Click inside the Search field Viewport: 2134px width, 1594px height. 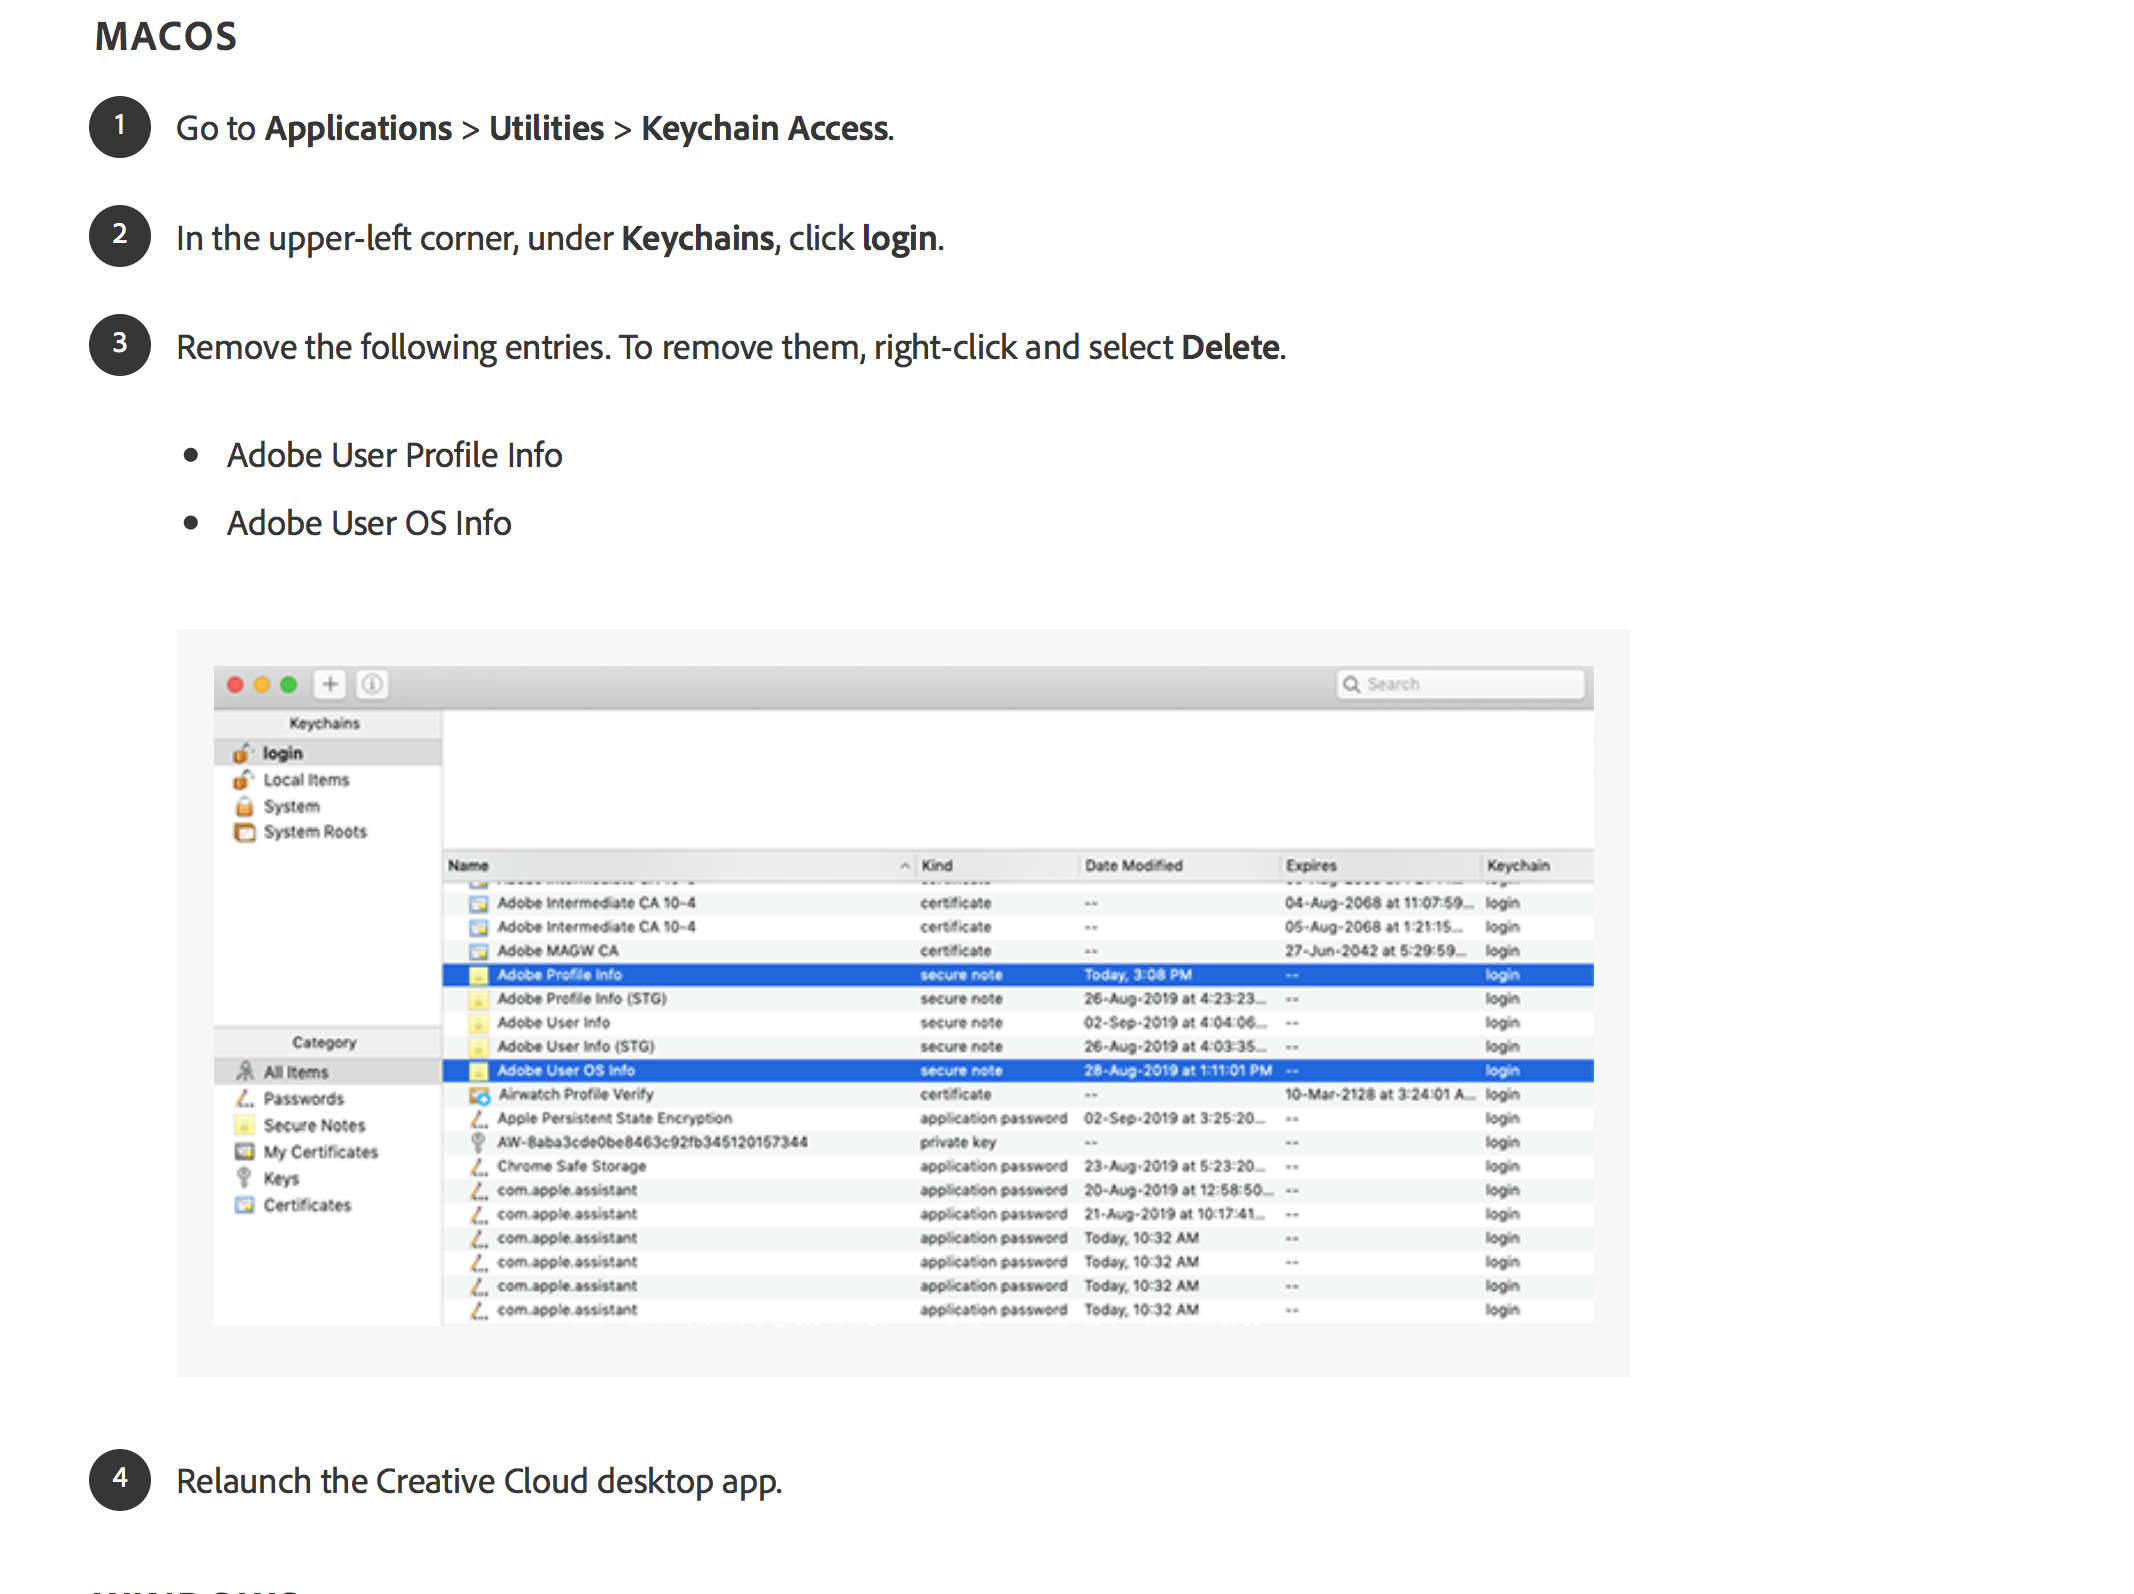point(1460,684)
